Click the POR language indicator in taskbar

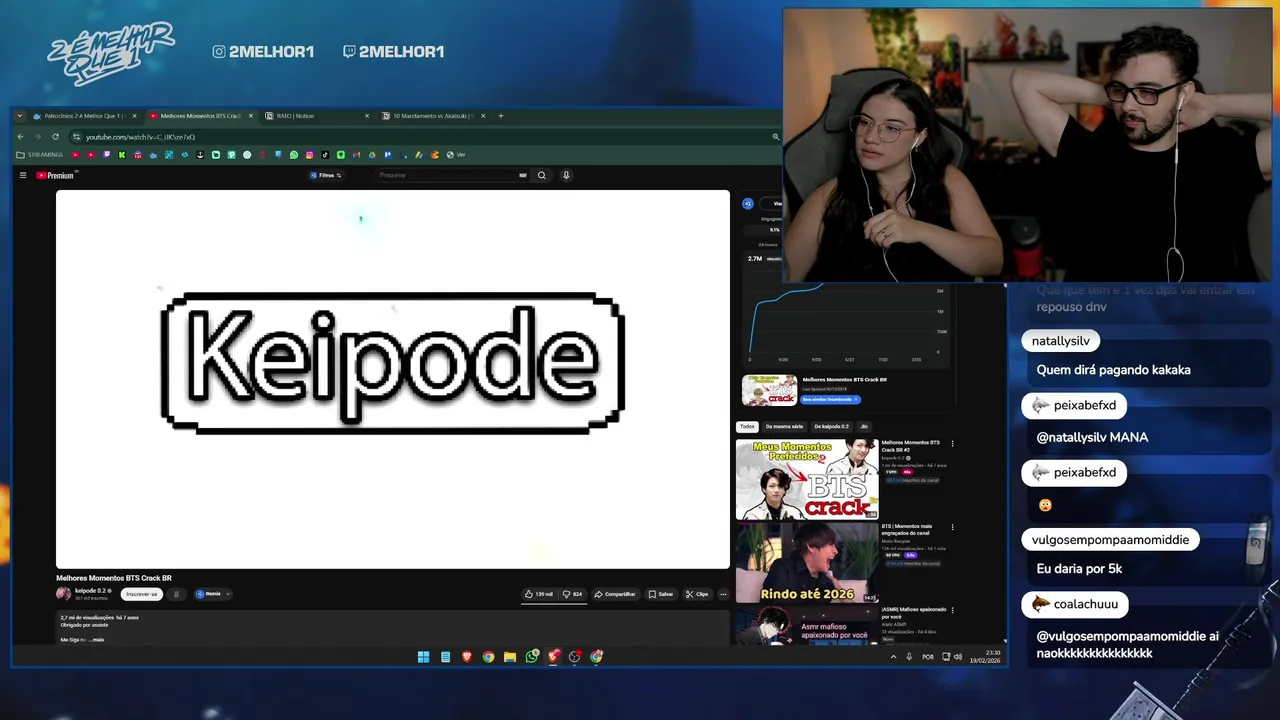click(928, 657)
